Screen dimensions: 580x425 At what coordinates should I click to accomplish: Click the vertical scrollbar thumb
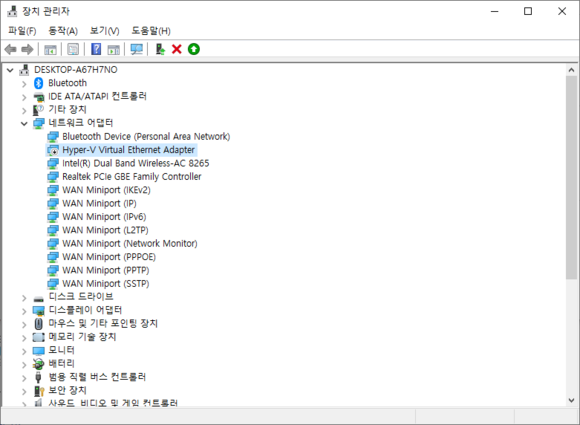(x=571, y=178)
